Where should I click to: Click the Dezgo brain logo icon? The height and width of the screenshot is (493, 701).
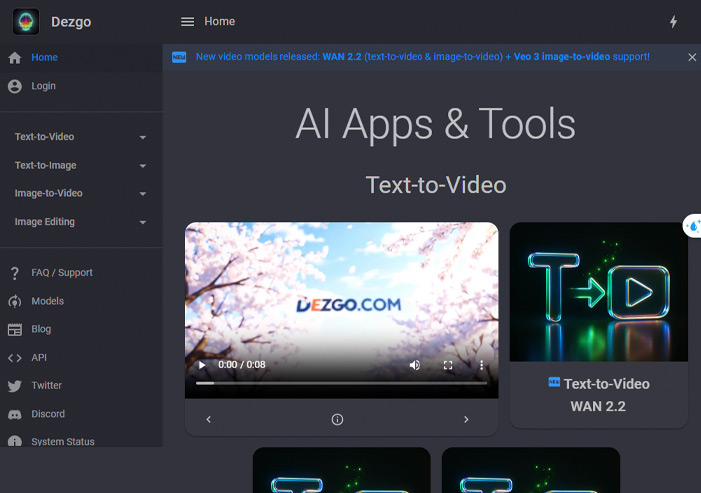click(x=26, y=21)
